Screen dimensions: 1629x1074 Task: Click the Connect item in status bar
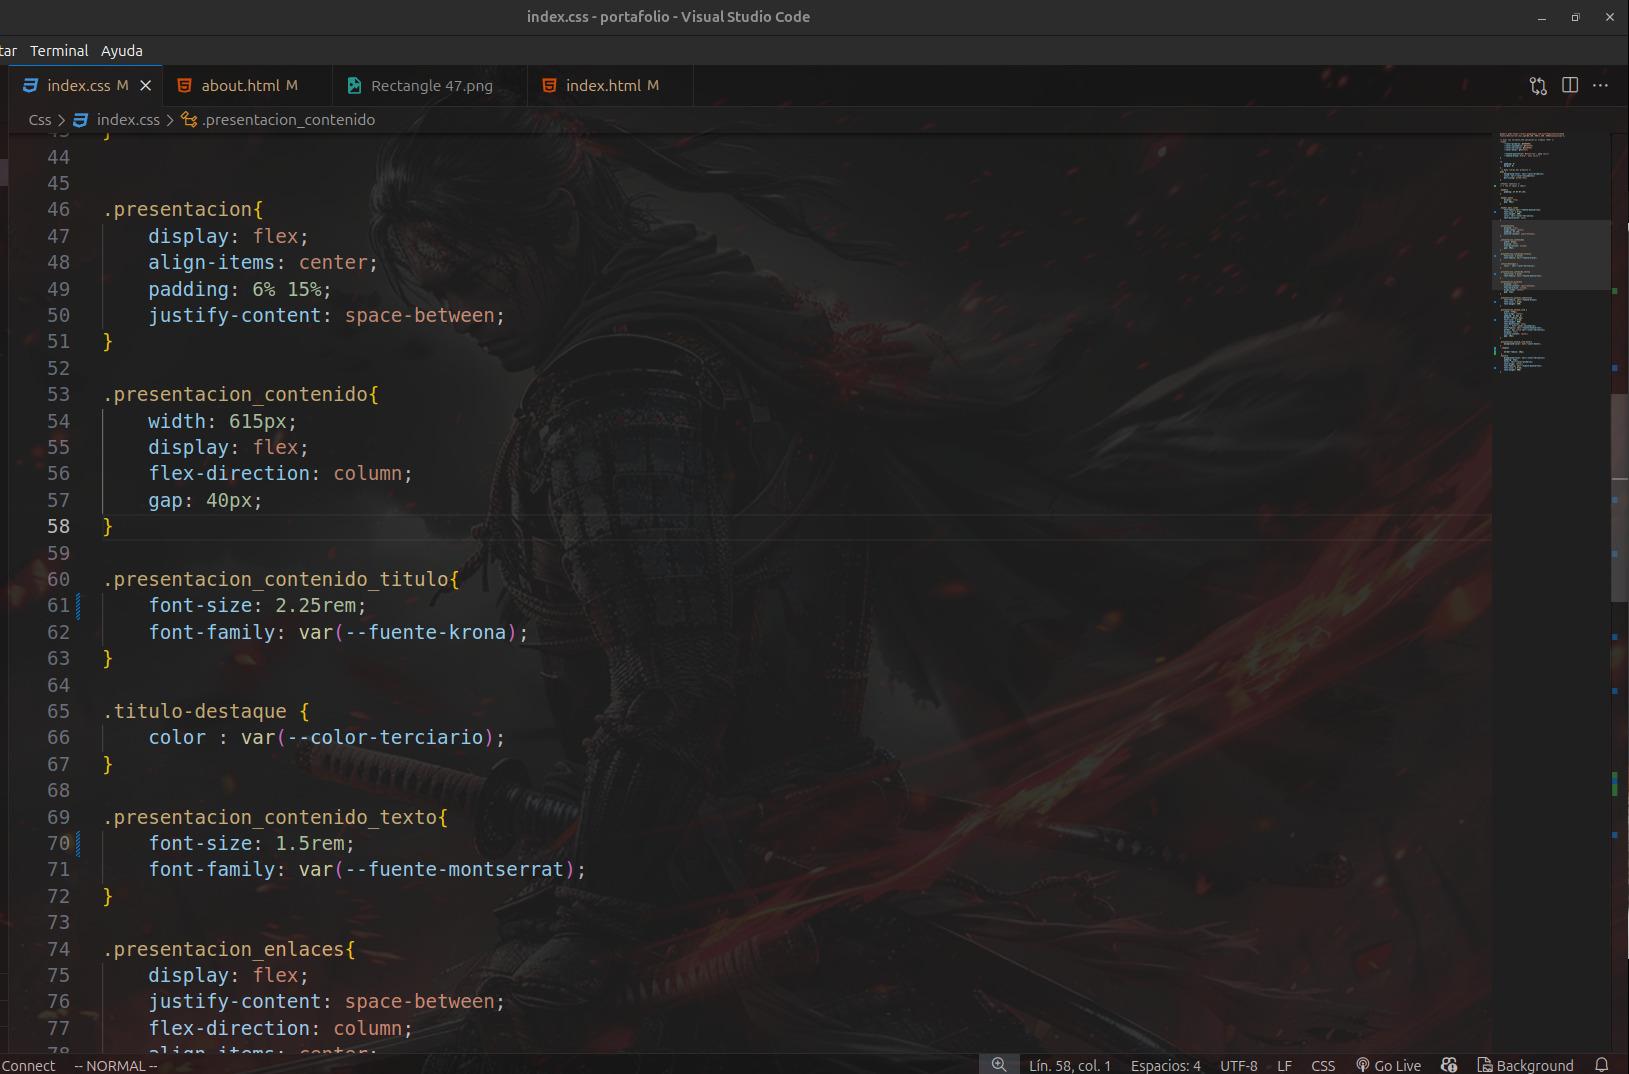pos(28,1065)
